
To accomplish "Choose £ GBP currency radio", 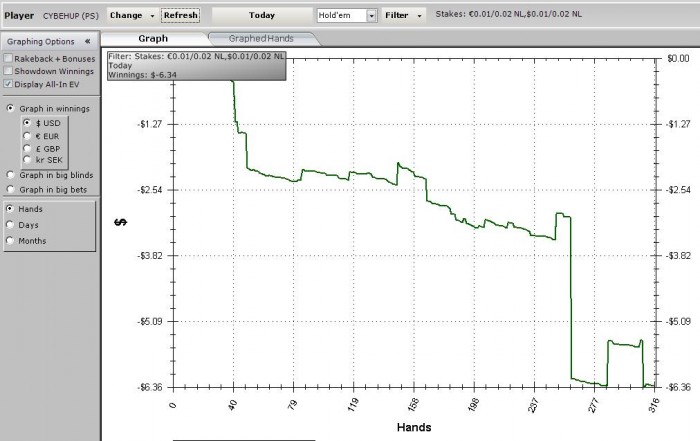I will tap(27, 149).
